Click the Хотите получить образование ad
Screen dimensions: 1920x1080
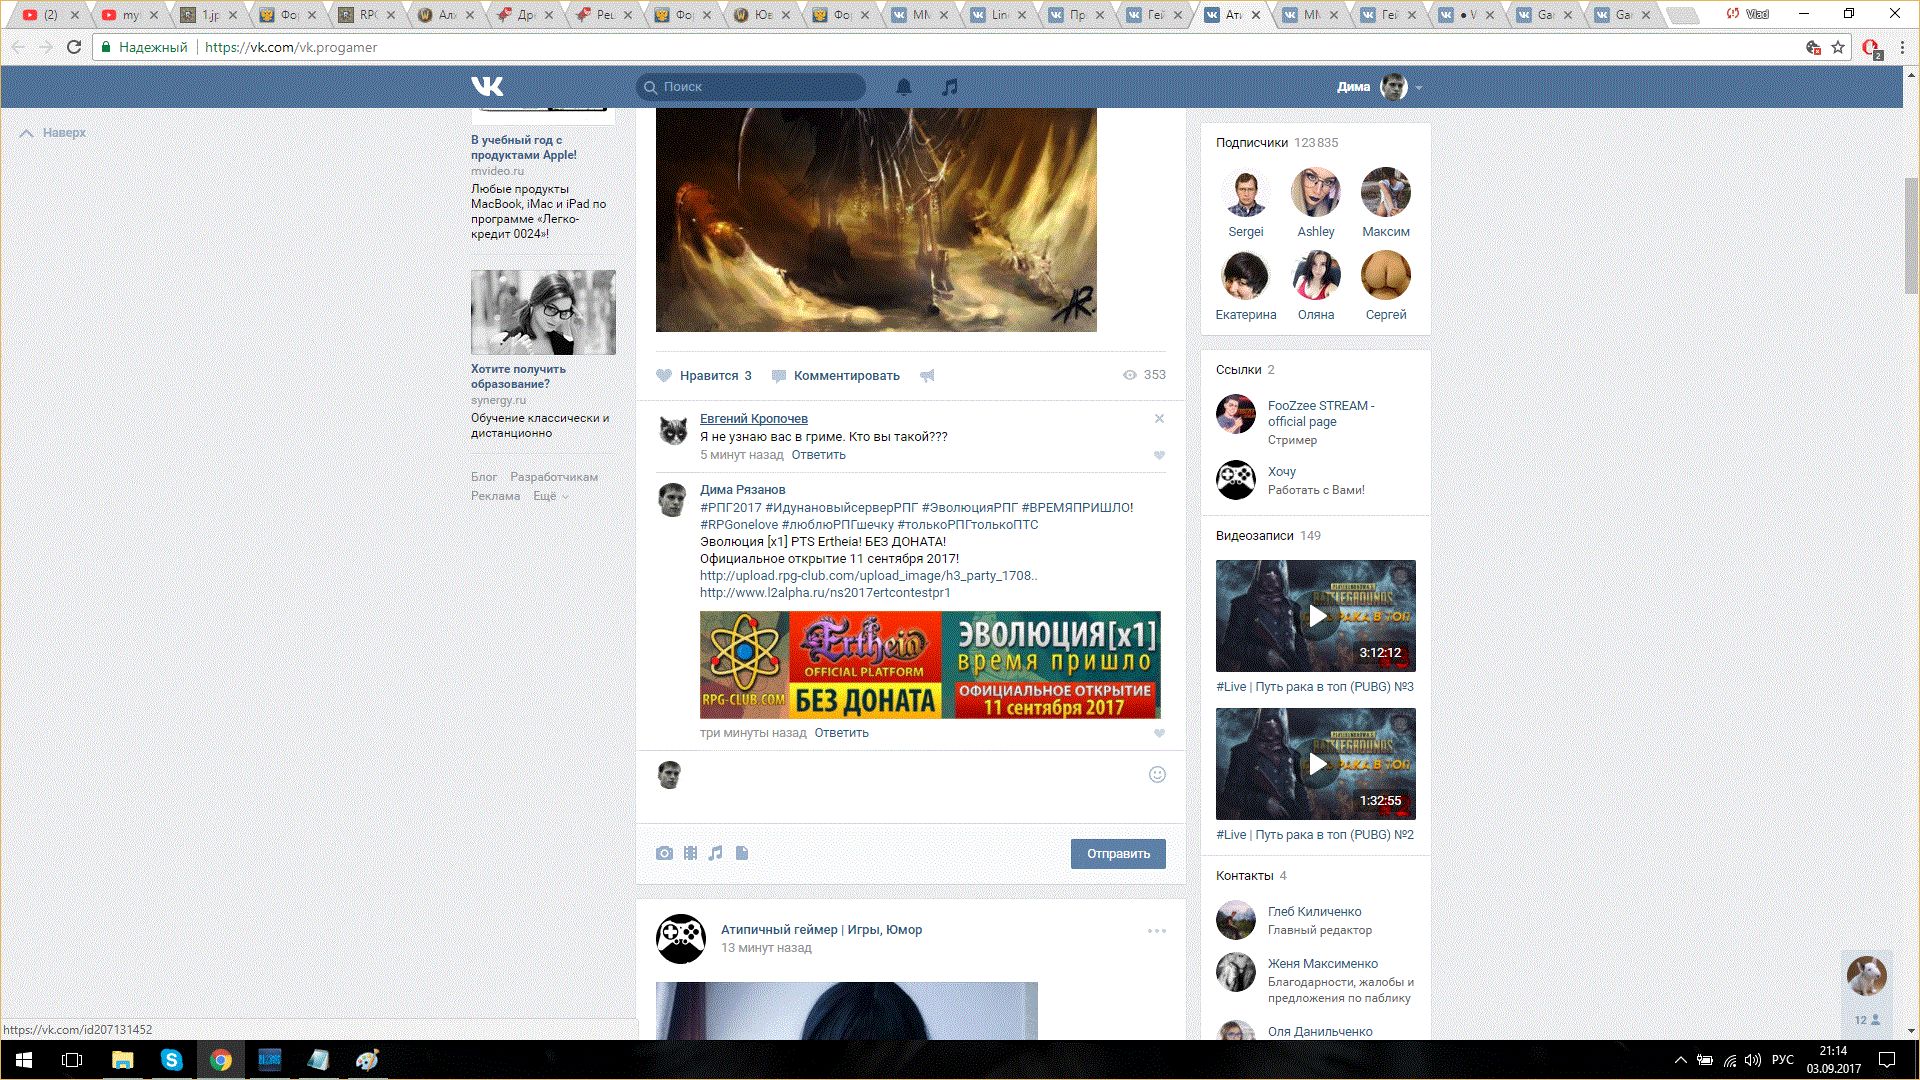pos(543,354)
